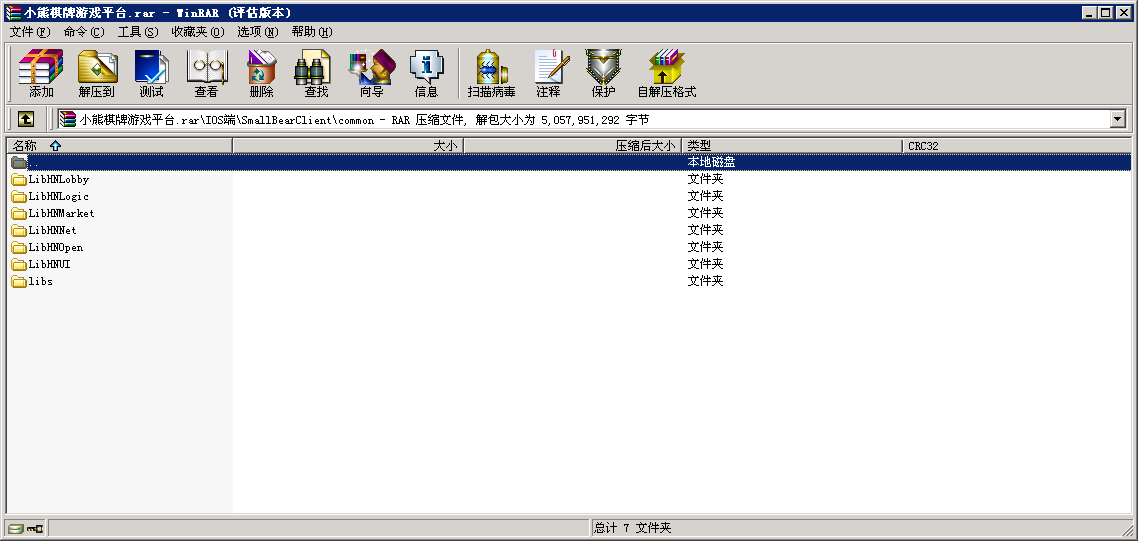Run the 测试 (Test) archive tool
Screen dimensions: 1138x541
click(151, 73)
